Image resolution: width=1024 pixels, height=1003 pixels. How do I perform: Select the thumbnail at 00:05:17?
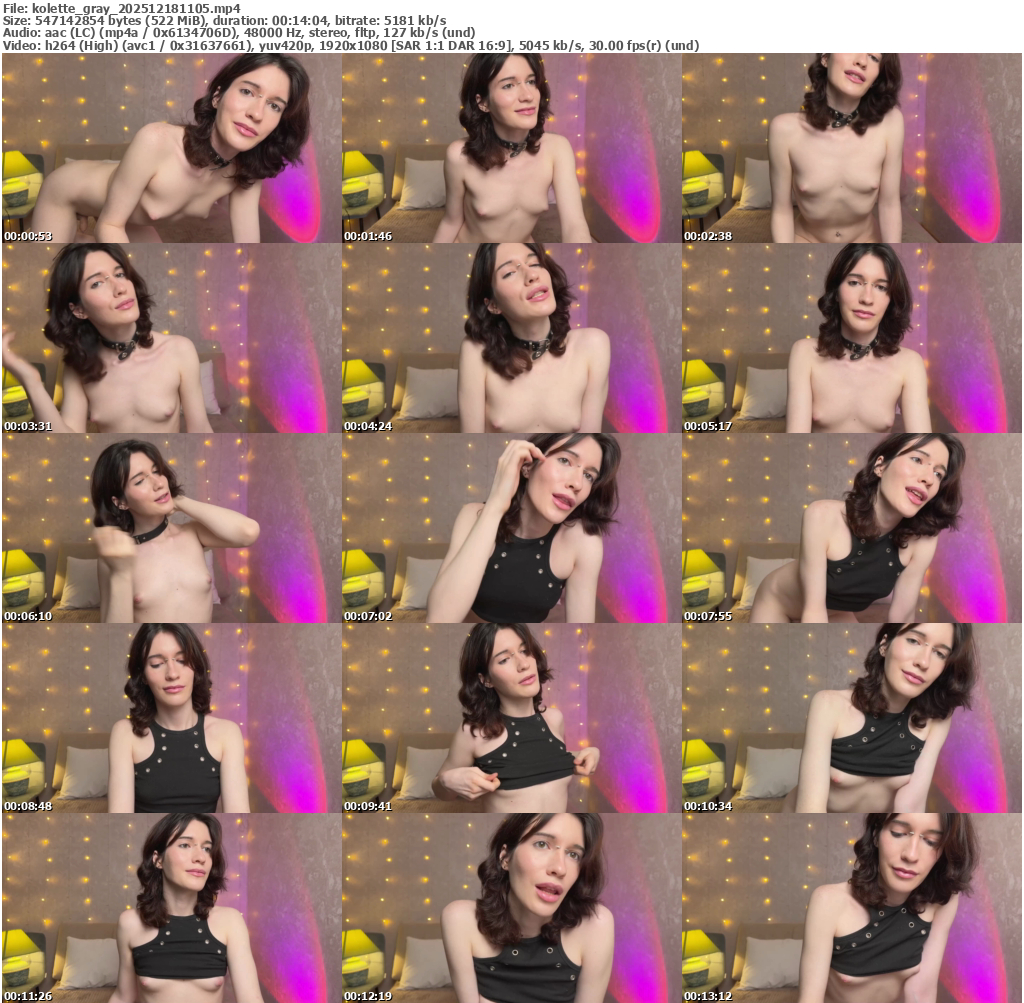click(851, 338)
